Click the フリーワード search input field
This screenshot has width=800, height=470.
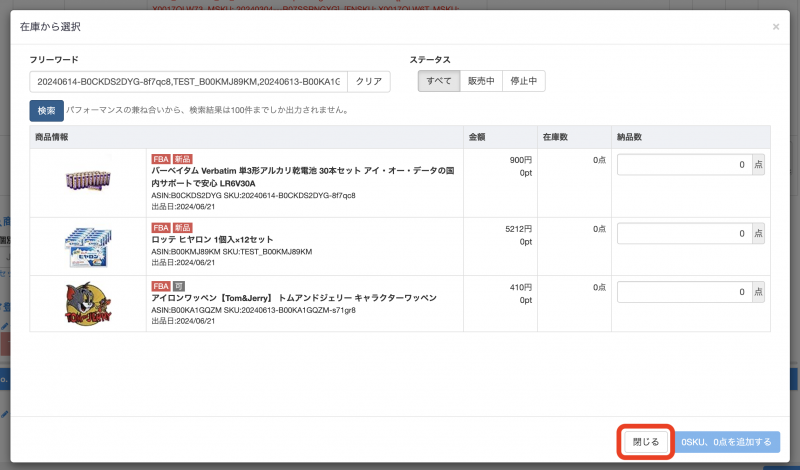[188, 82]
